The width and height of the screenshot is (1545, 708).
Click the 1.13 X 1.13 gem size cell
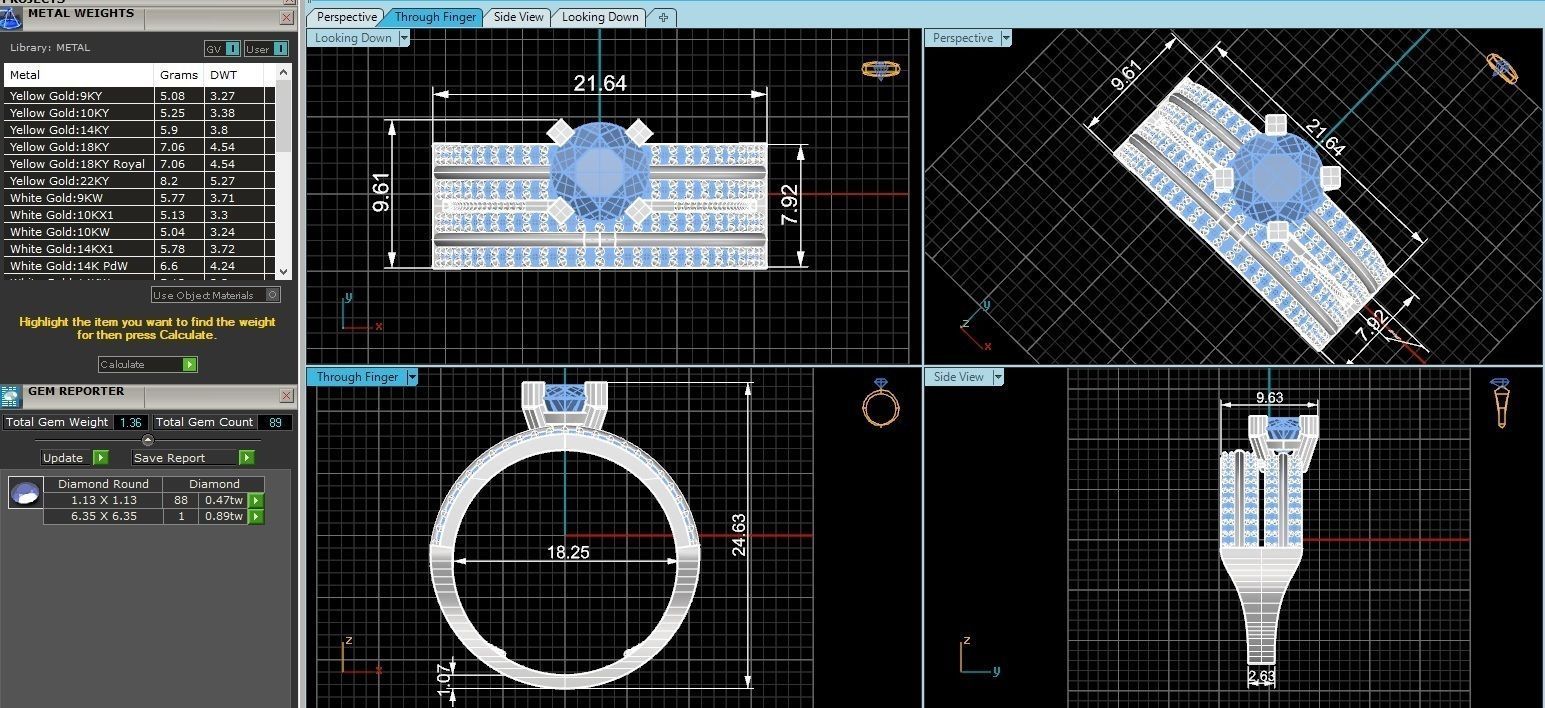(x=104, y=500)
